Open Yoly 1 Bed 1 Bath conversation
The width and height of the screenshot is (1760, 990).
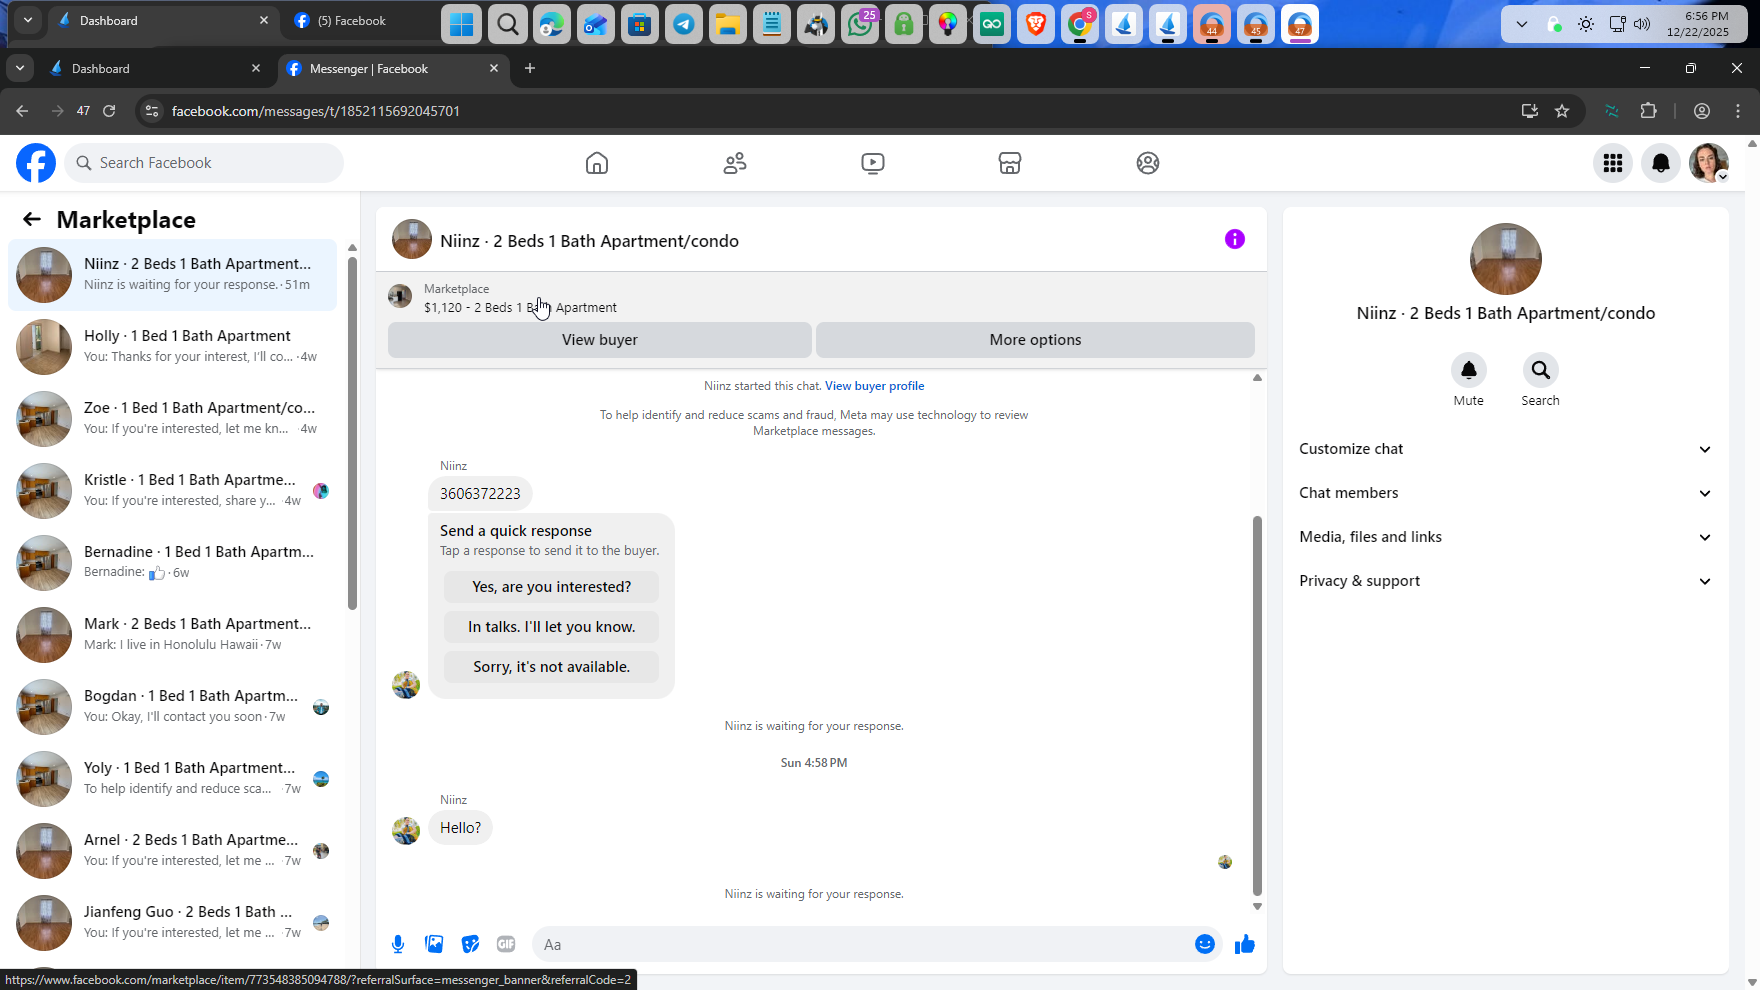tap(172, 779)
